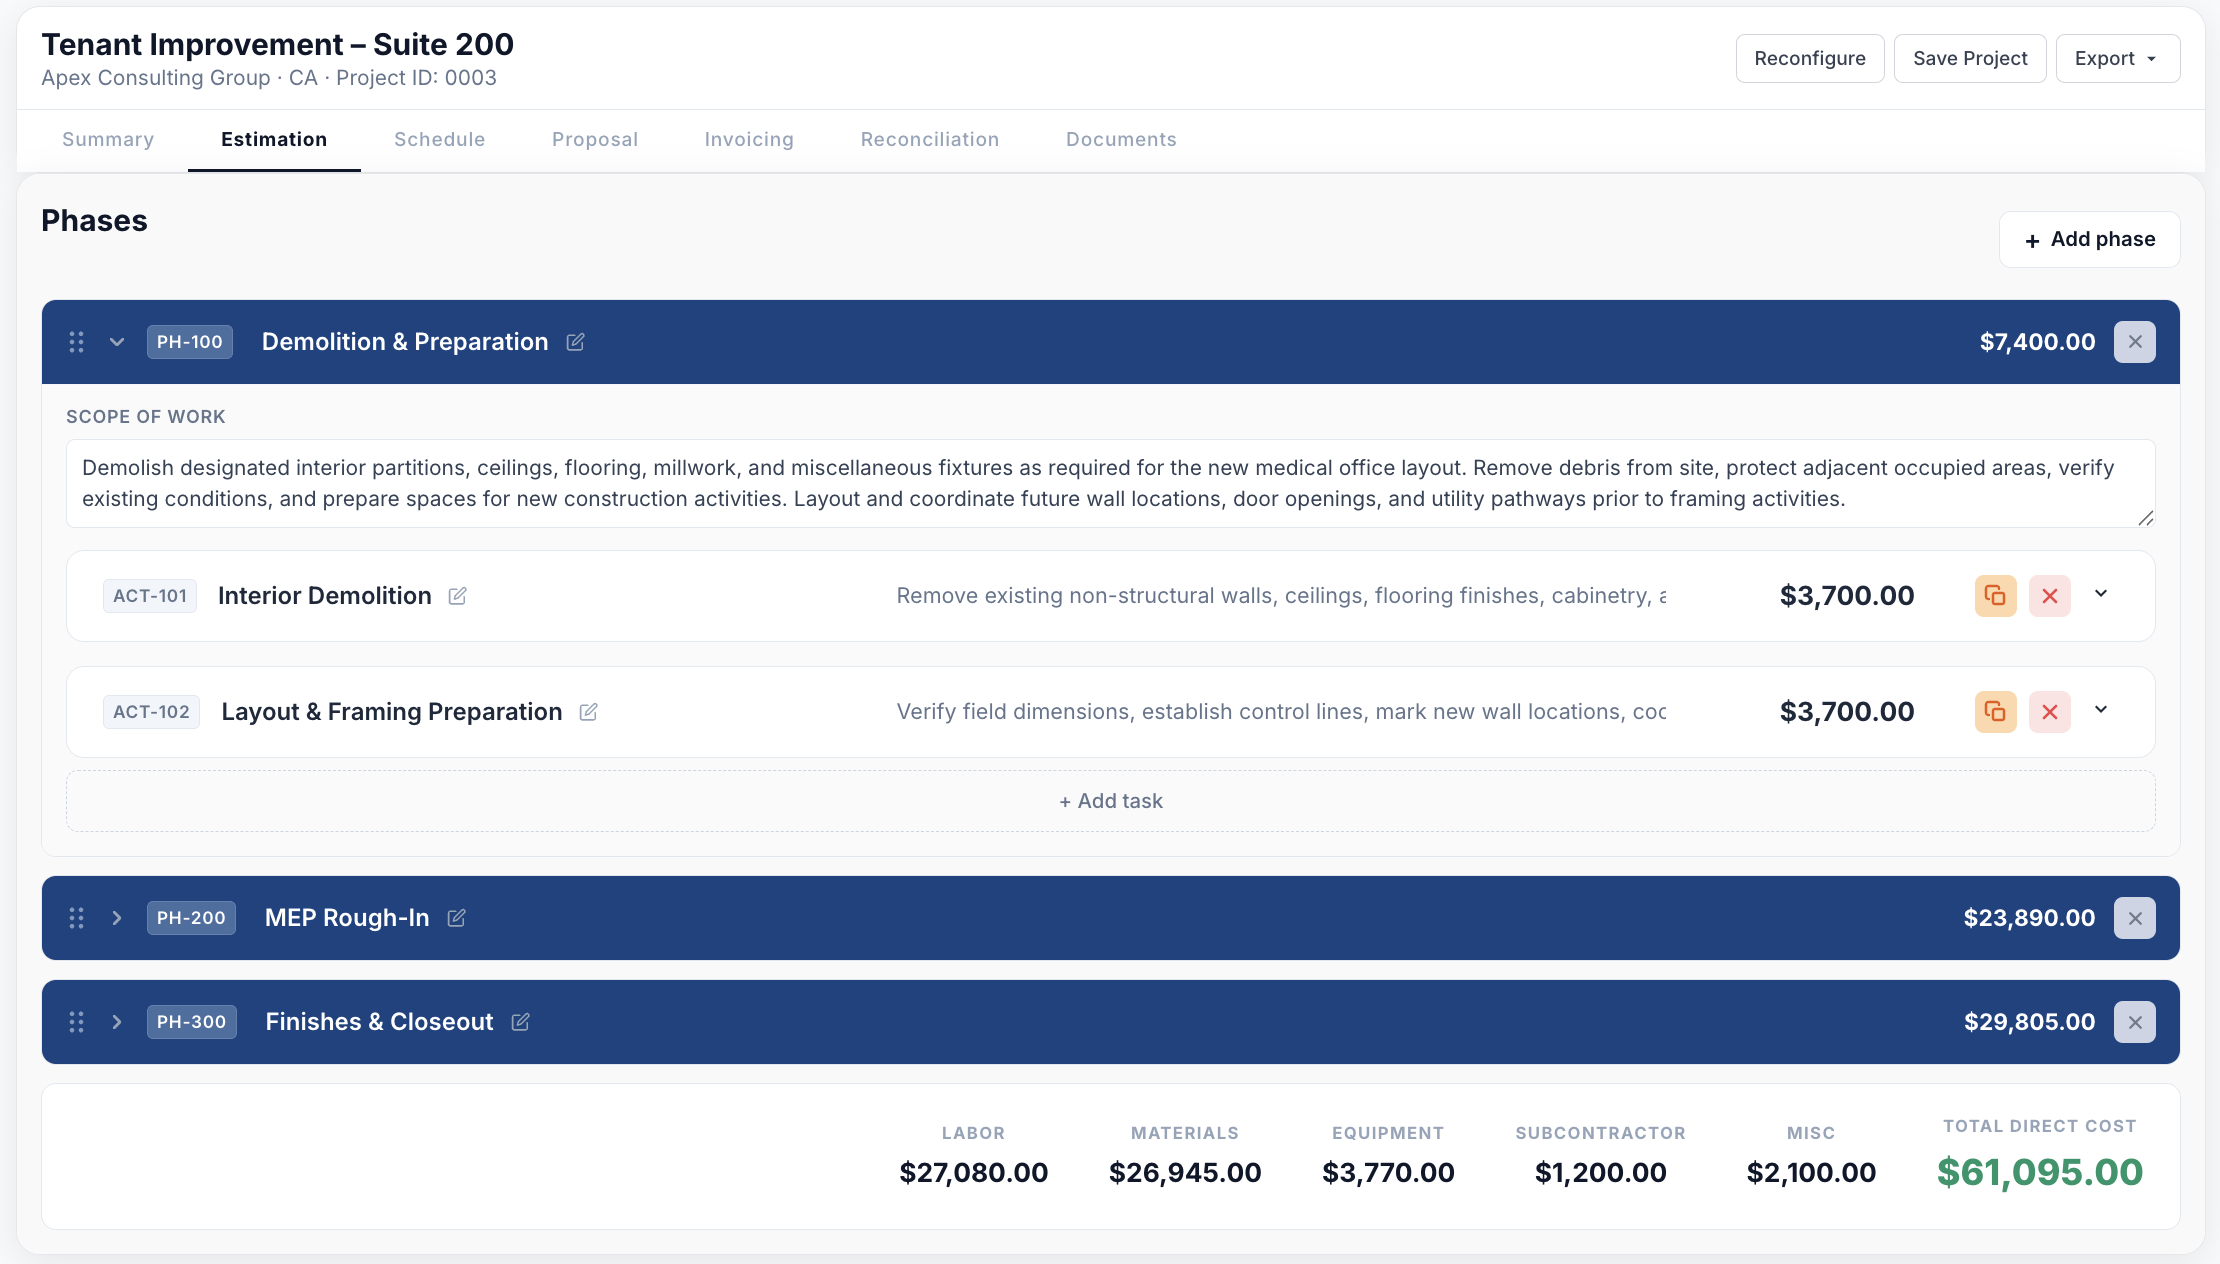2220x1264 pixels.
Task: Click the PH-300 code badge
Action: [x=192, y=1022]
